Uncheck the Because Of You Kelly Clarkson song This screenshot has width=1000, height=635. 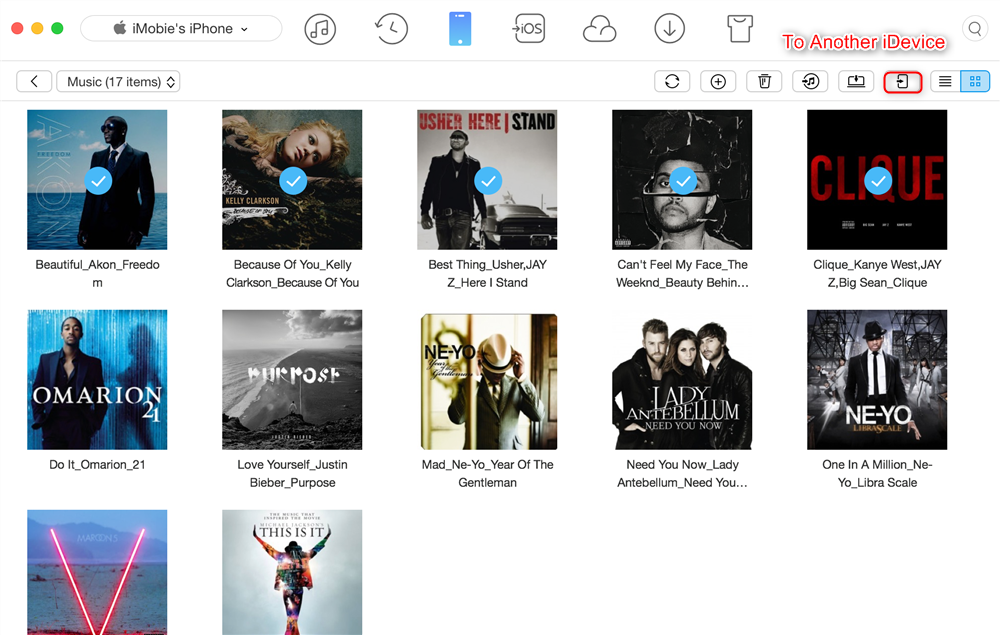tap(293, 181)
